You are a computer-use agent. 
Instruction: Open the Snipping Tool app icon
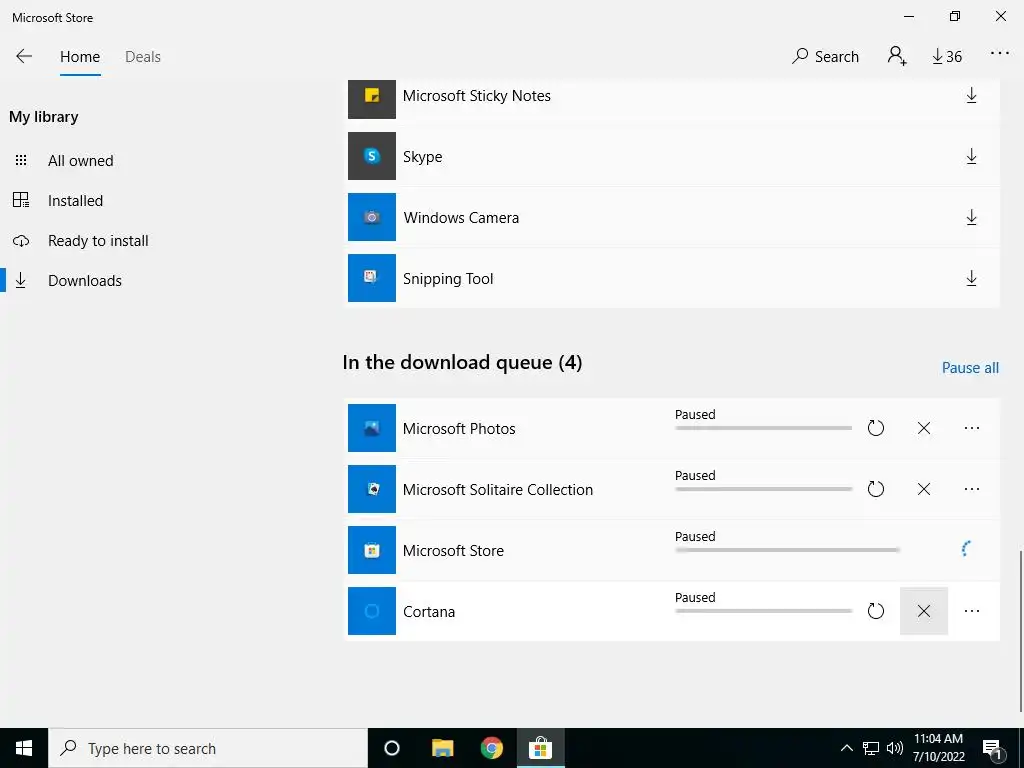tap(372, 278)
